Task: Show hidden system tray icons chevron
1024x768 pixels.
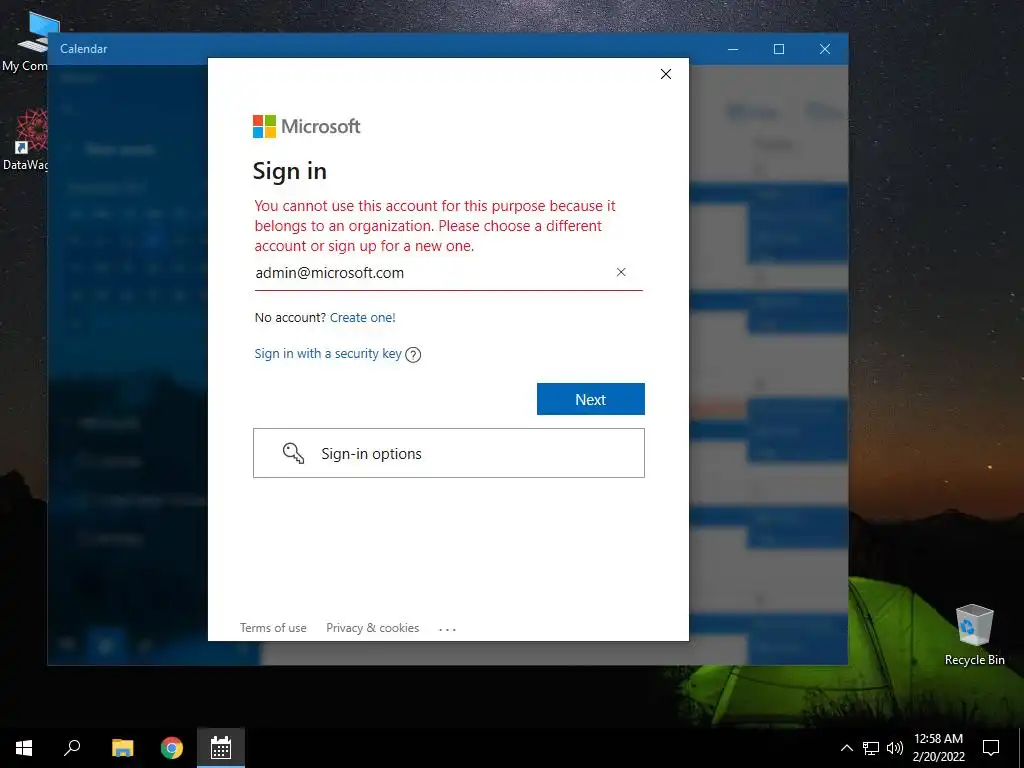Action: point(846,748)
